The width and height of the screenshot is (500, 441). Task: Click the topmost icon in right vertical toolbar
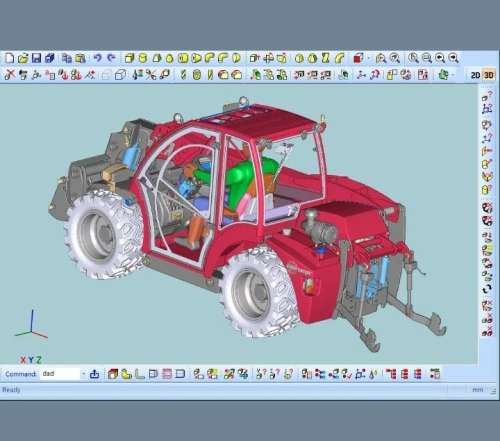[487, 97]
